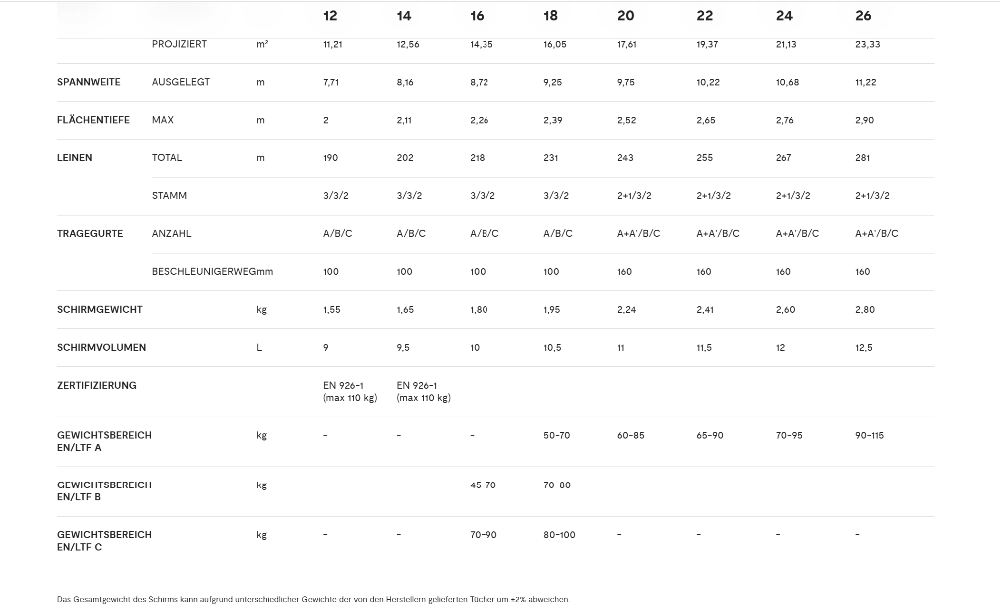This screenshot has width=1000, height=616.
Task: Click the size 20 column header
Action: coord(626,16)
